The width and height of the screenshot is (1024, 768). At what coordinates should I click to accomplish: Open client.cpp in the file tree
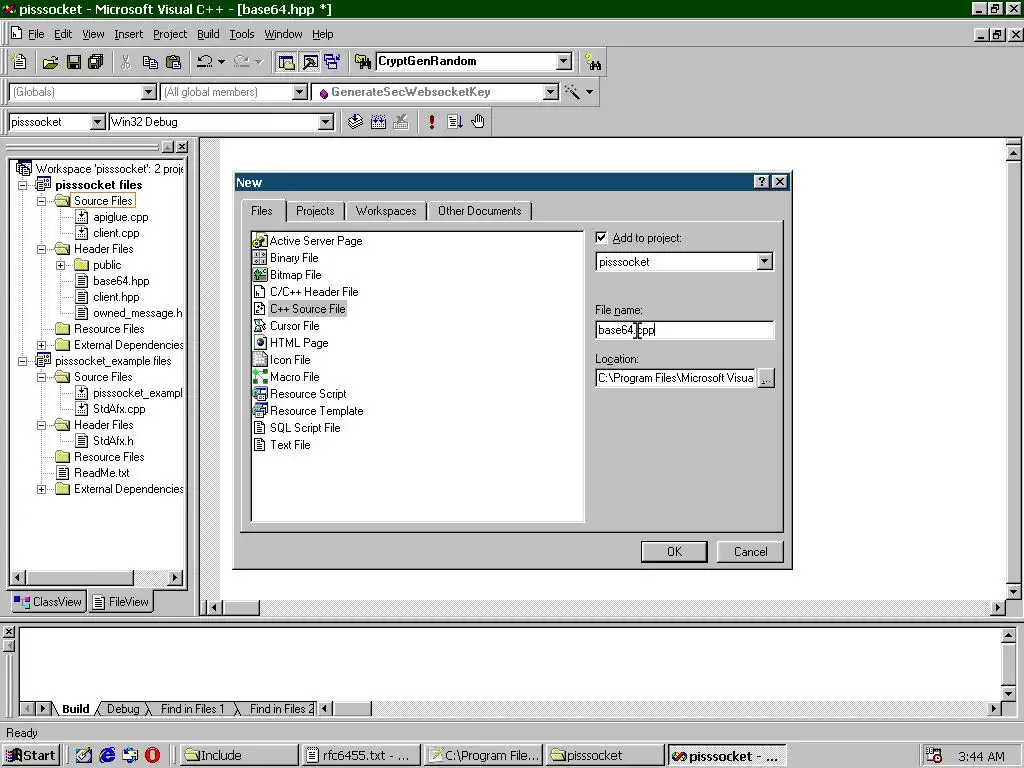[x=116, y=233]
